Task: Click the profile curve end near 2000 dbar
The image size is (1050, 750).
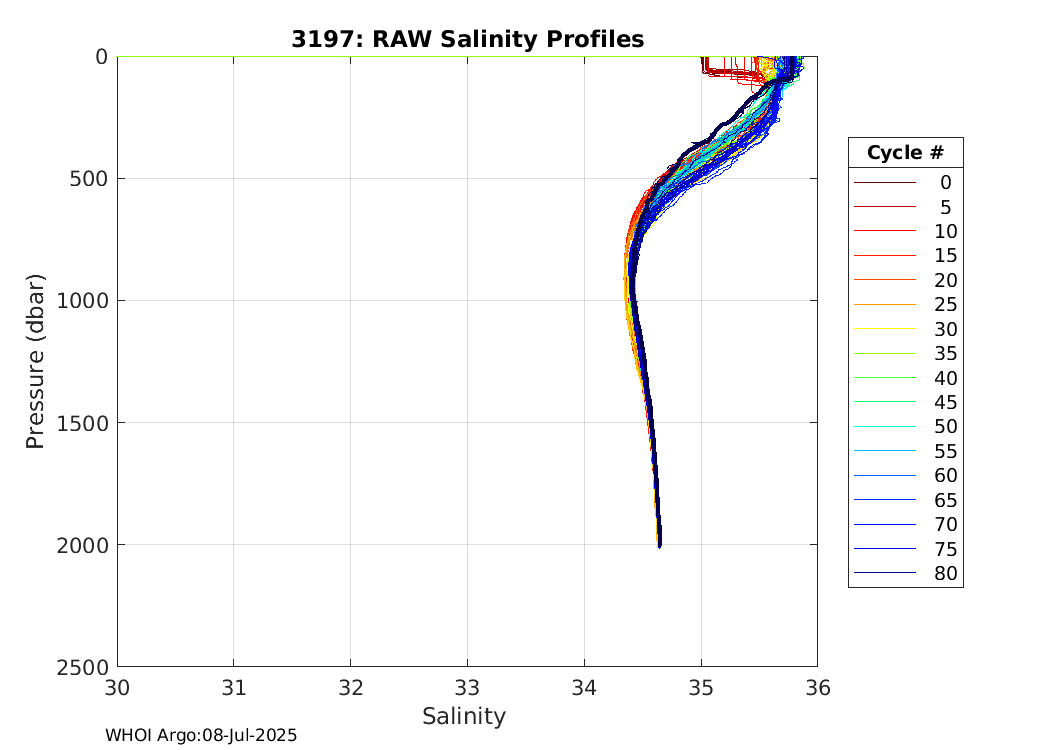Action: point(659,543)
